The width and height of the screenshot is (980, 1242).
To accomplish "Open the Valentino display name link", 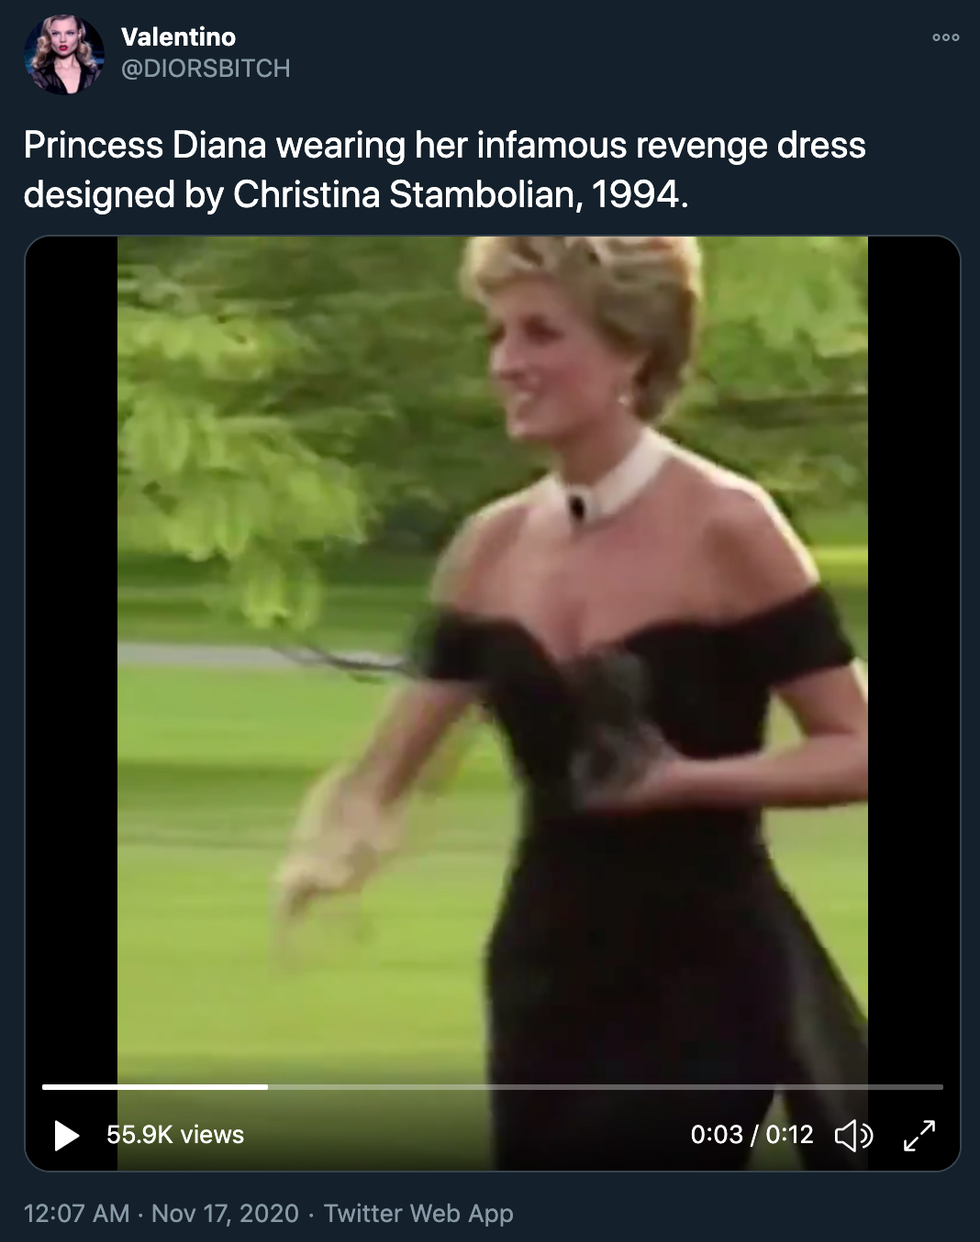I will 178,37.
